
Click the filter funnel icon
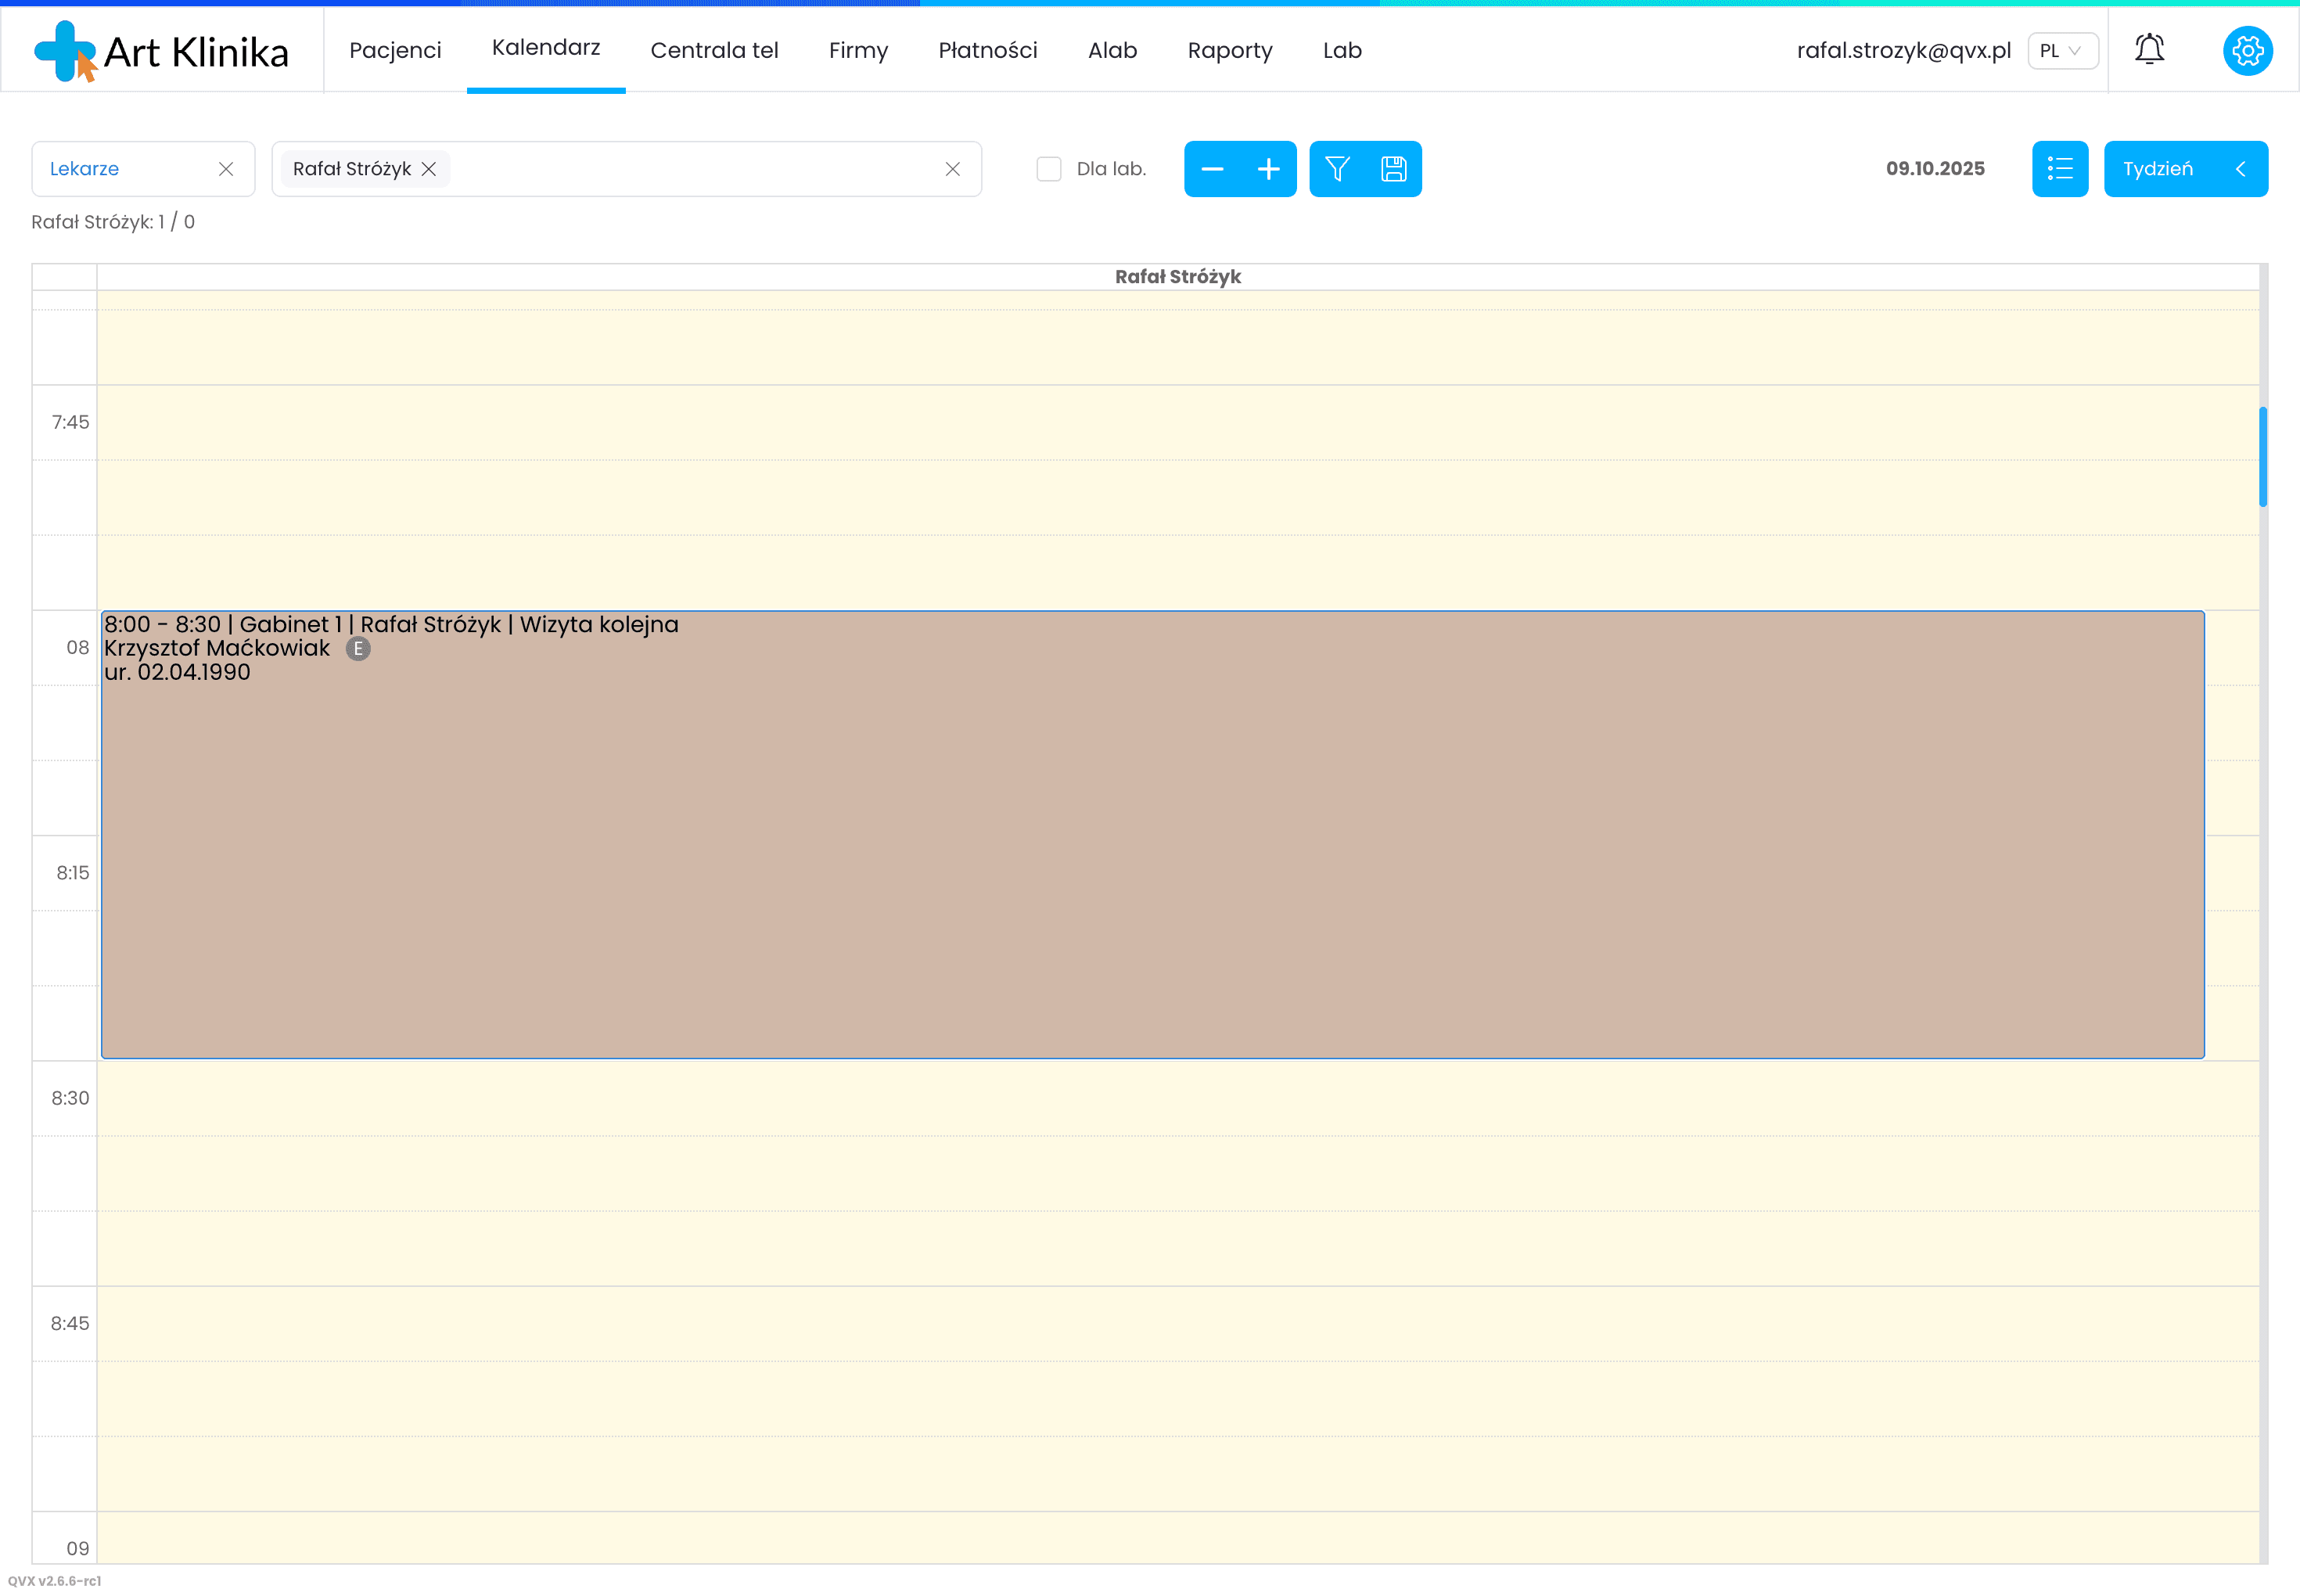[x=1337, y=169]
